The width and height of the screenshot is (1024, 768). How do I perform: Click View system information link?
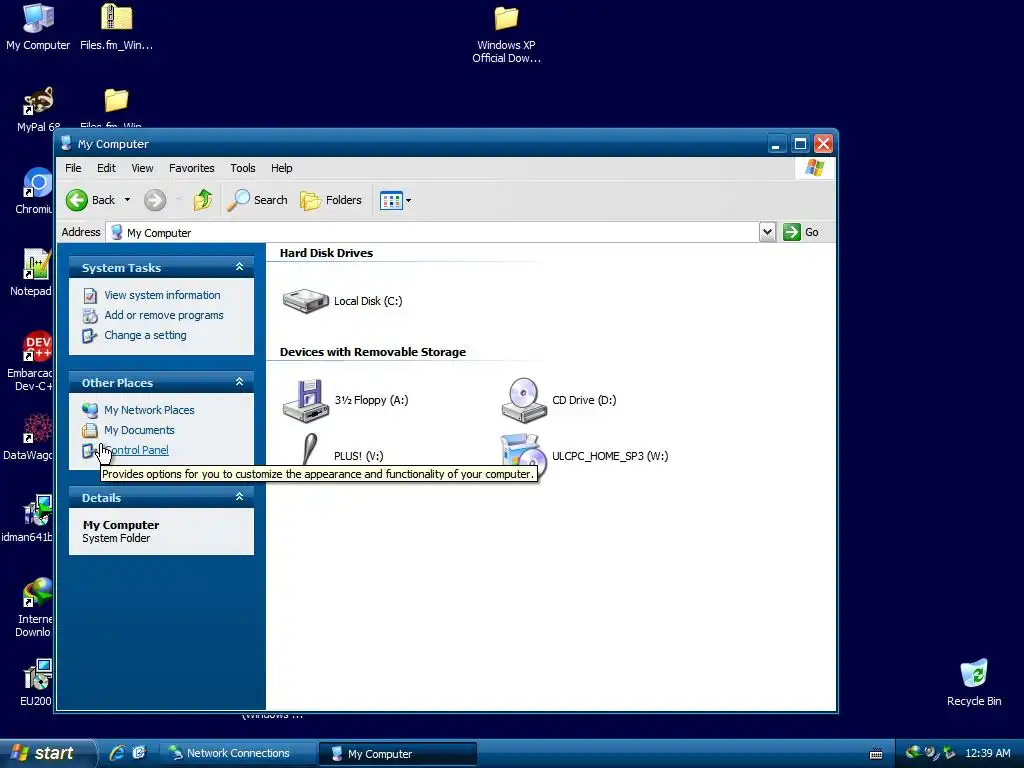click(x=162, y=295)
